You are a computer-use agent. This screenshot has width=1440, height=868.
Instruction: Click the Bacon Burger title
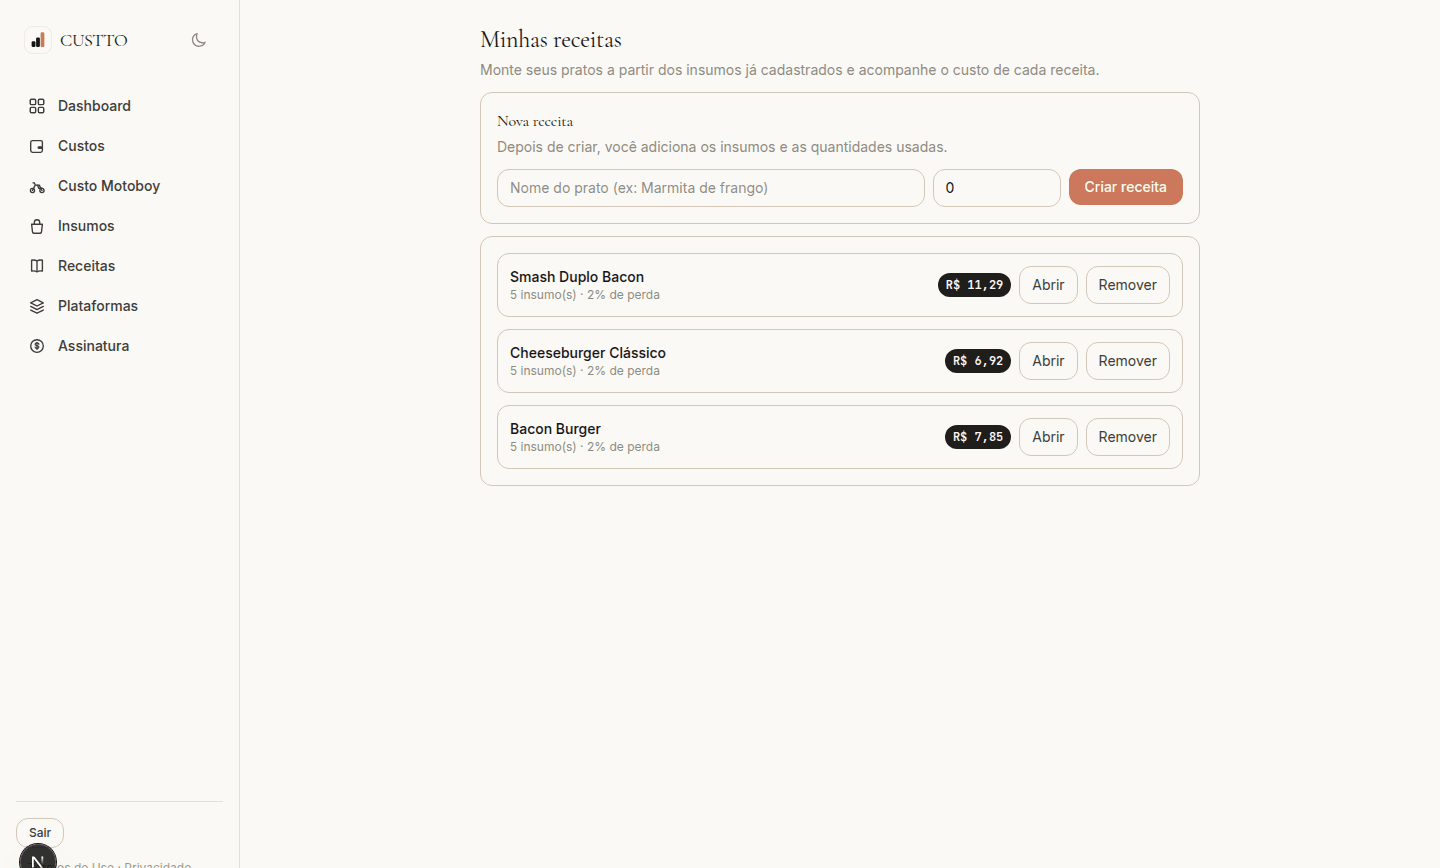(555, 429)
